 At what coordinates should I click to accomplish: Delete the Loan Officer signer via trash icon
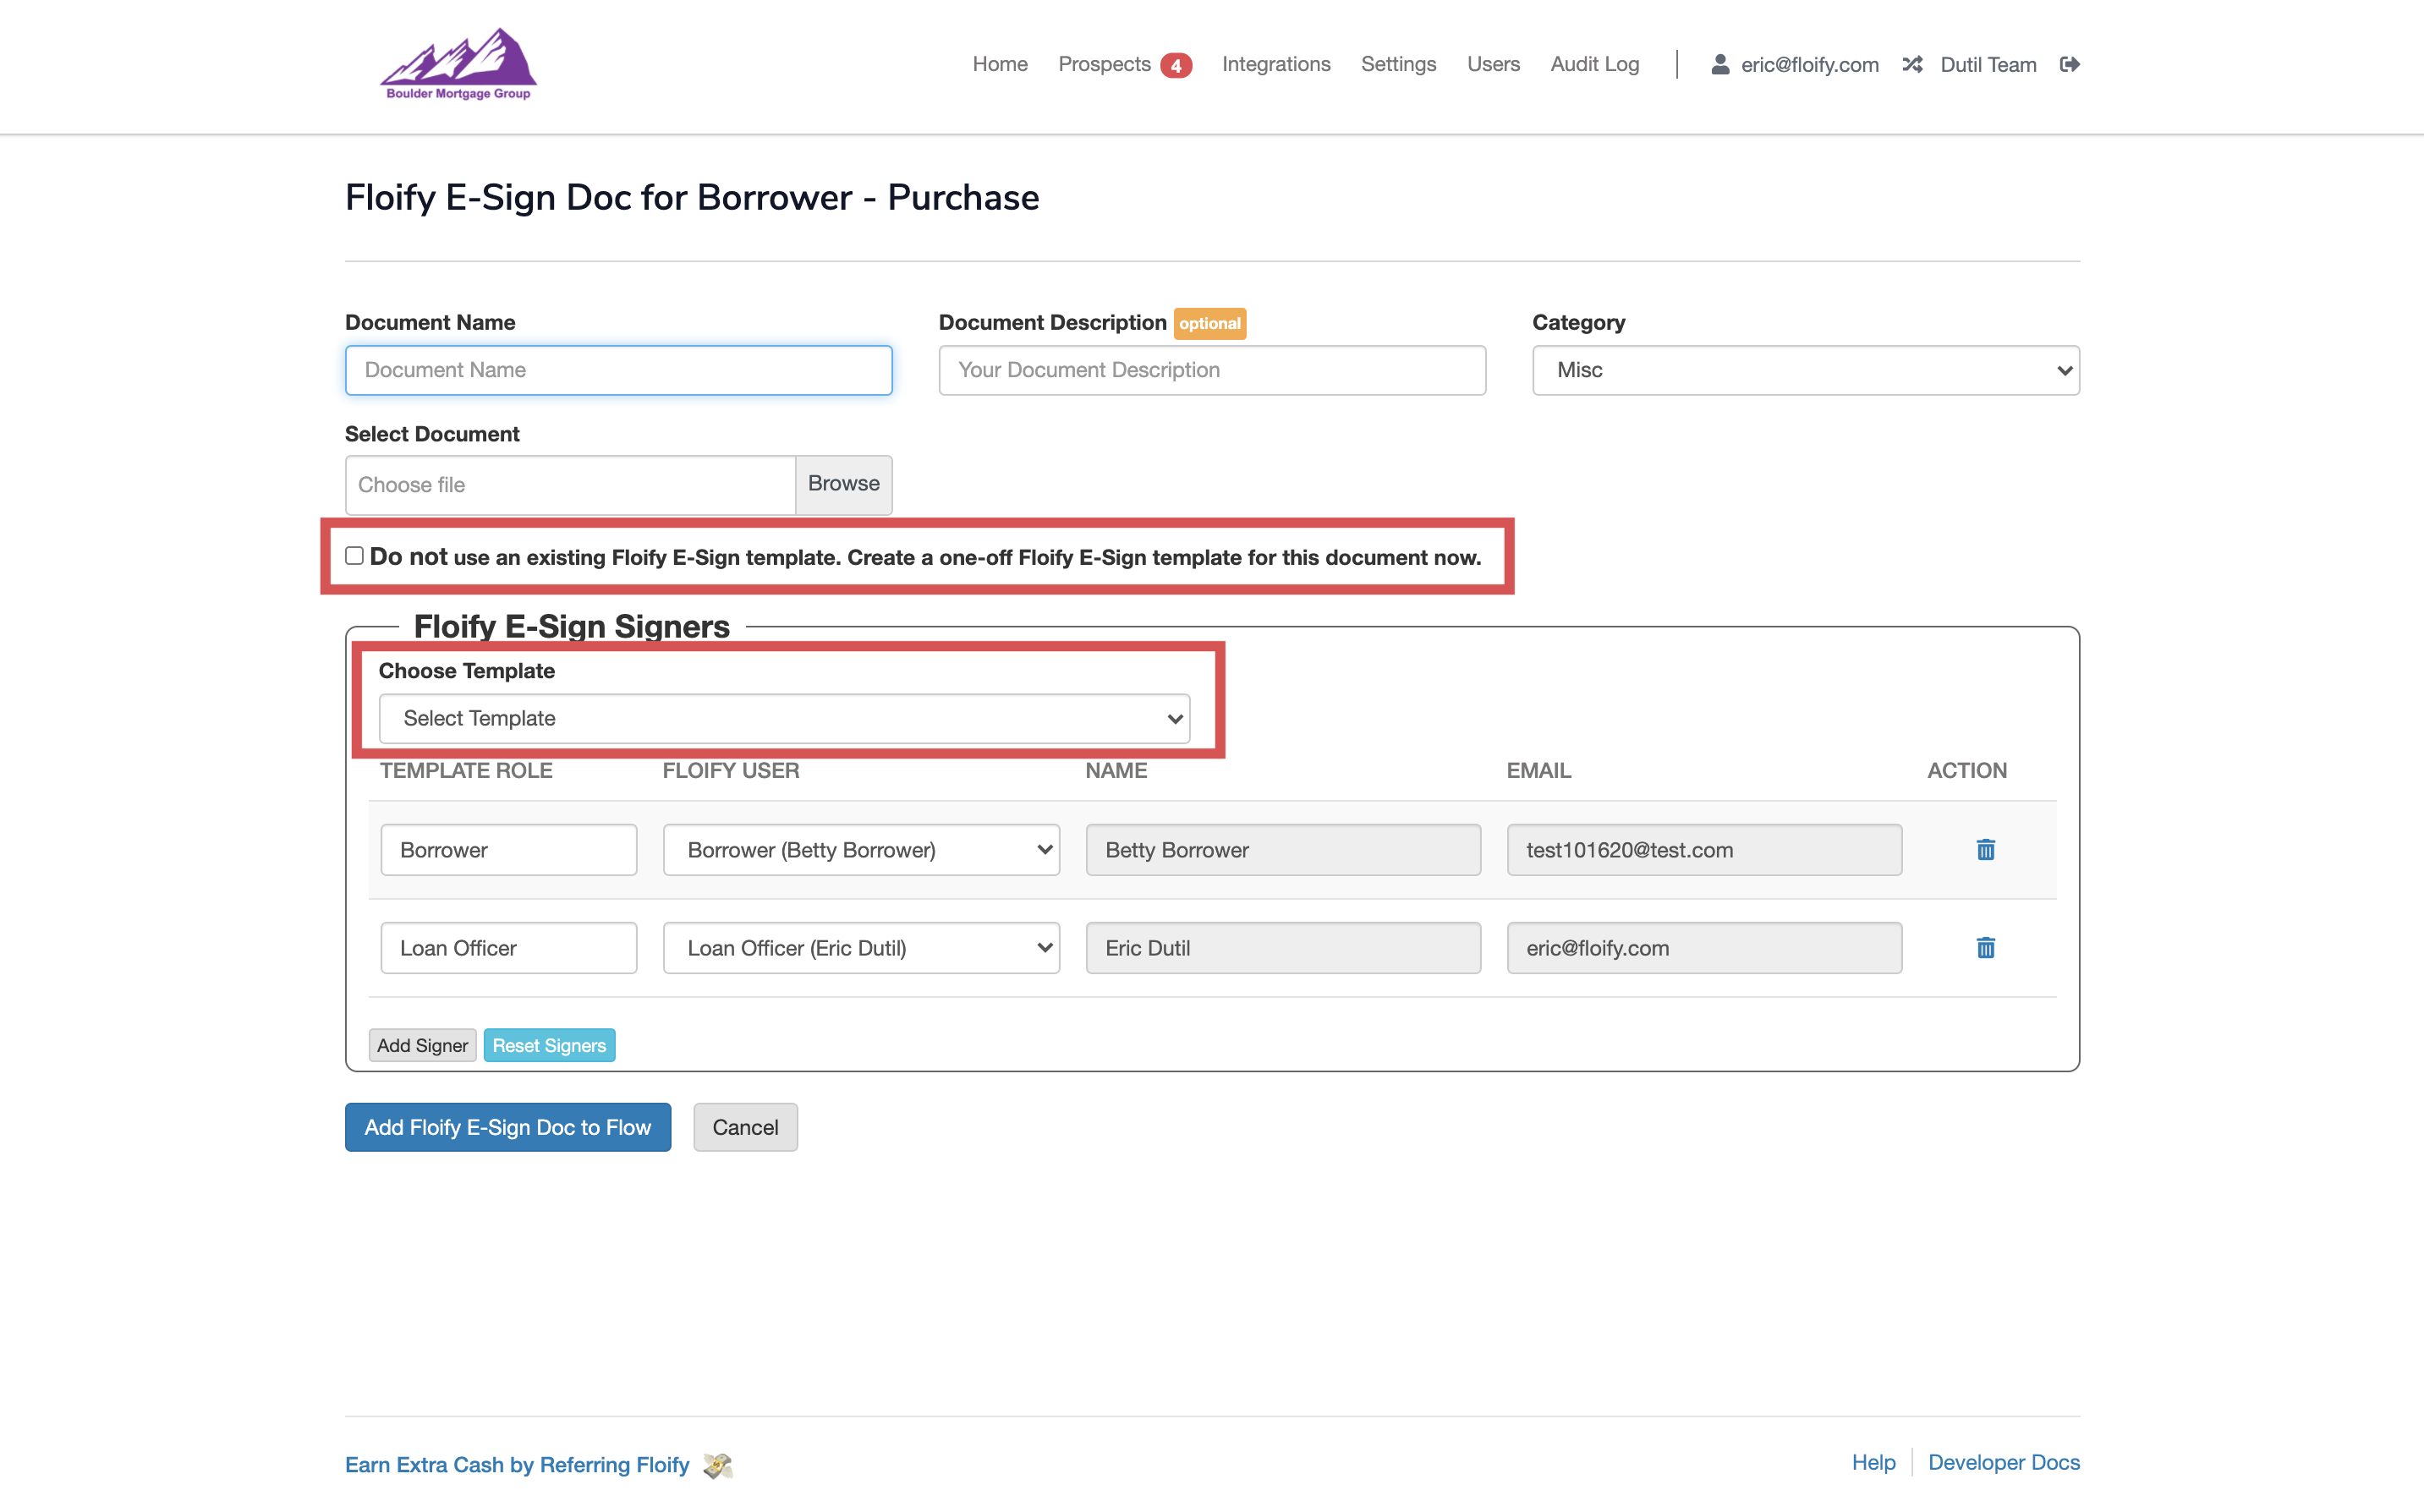pyautogui.click(x=1985, y=947)
